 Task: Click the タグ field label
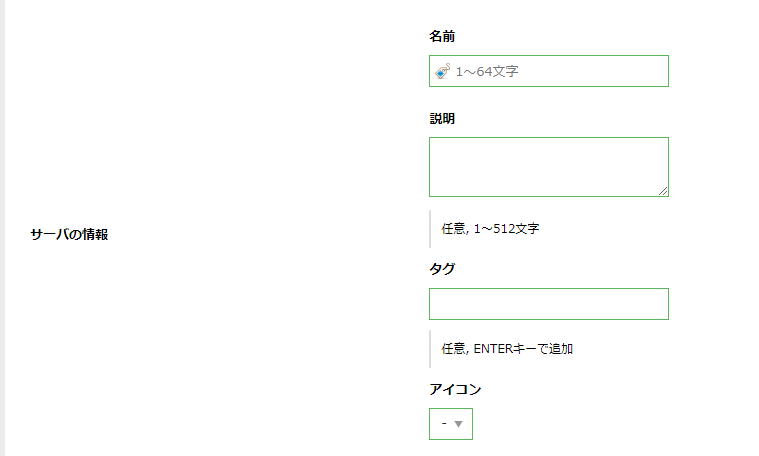click(x=442, y=269)
